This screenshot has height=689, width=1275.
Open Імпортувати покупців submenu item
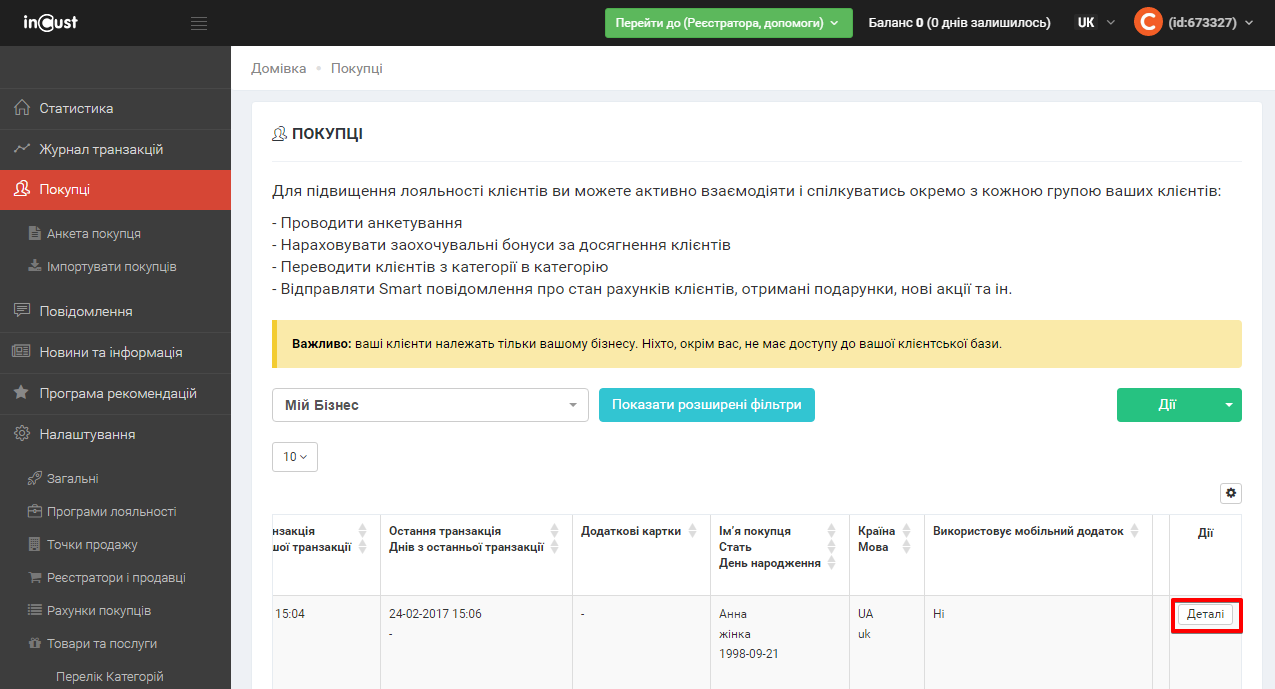(111, 267)
